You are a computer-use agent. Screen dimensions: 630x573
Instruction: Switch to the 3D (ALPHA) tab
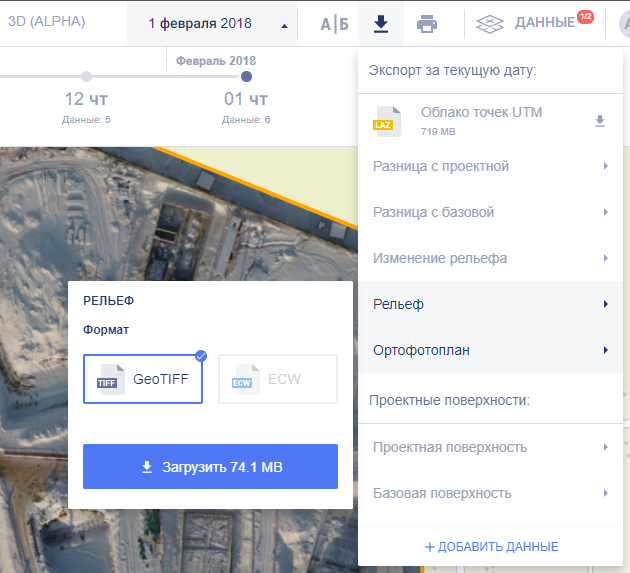[x=46, y=21]
